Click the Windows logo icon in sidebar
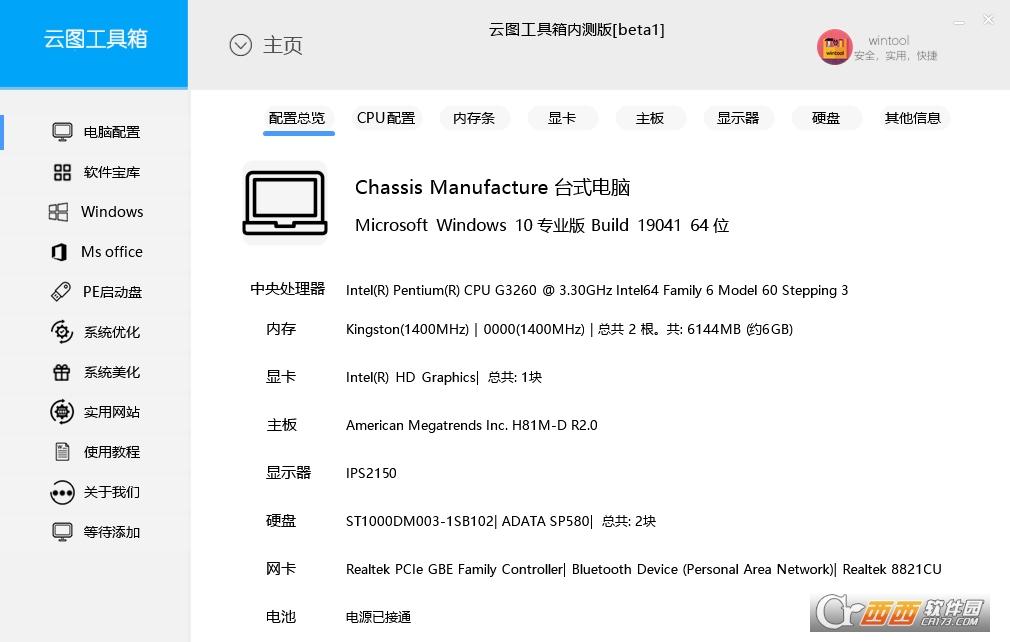 click(x=59, y=212)
